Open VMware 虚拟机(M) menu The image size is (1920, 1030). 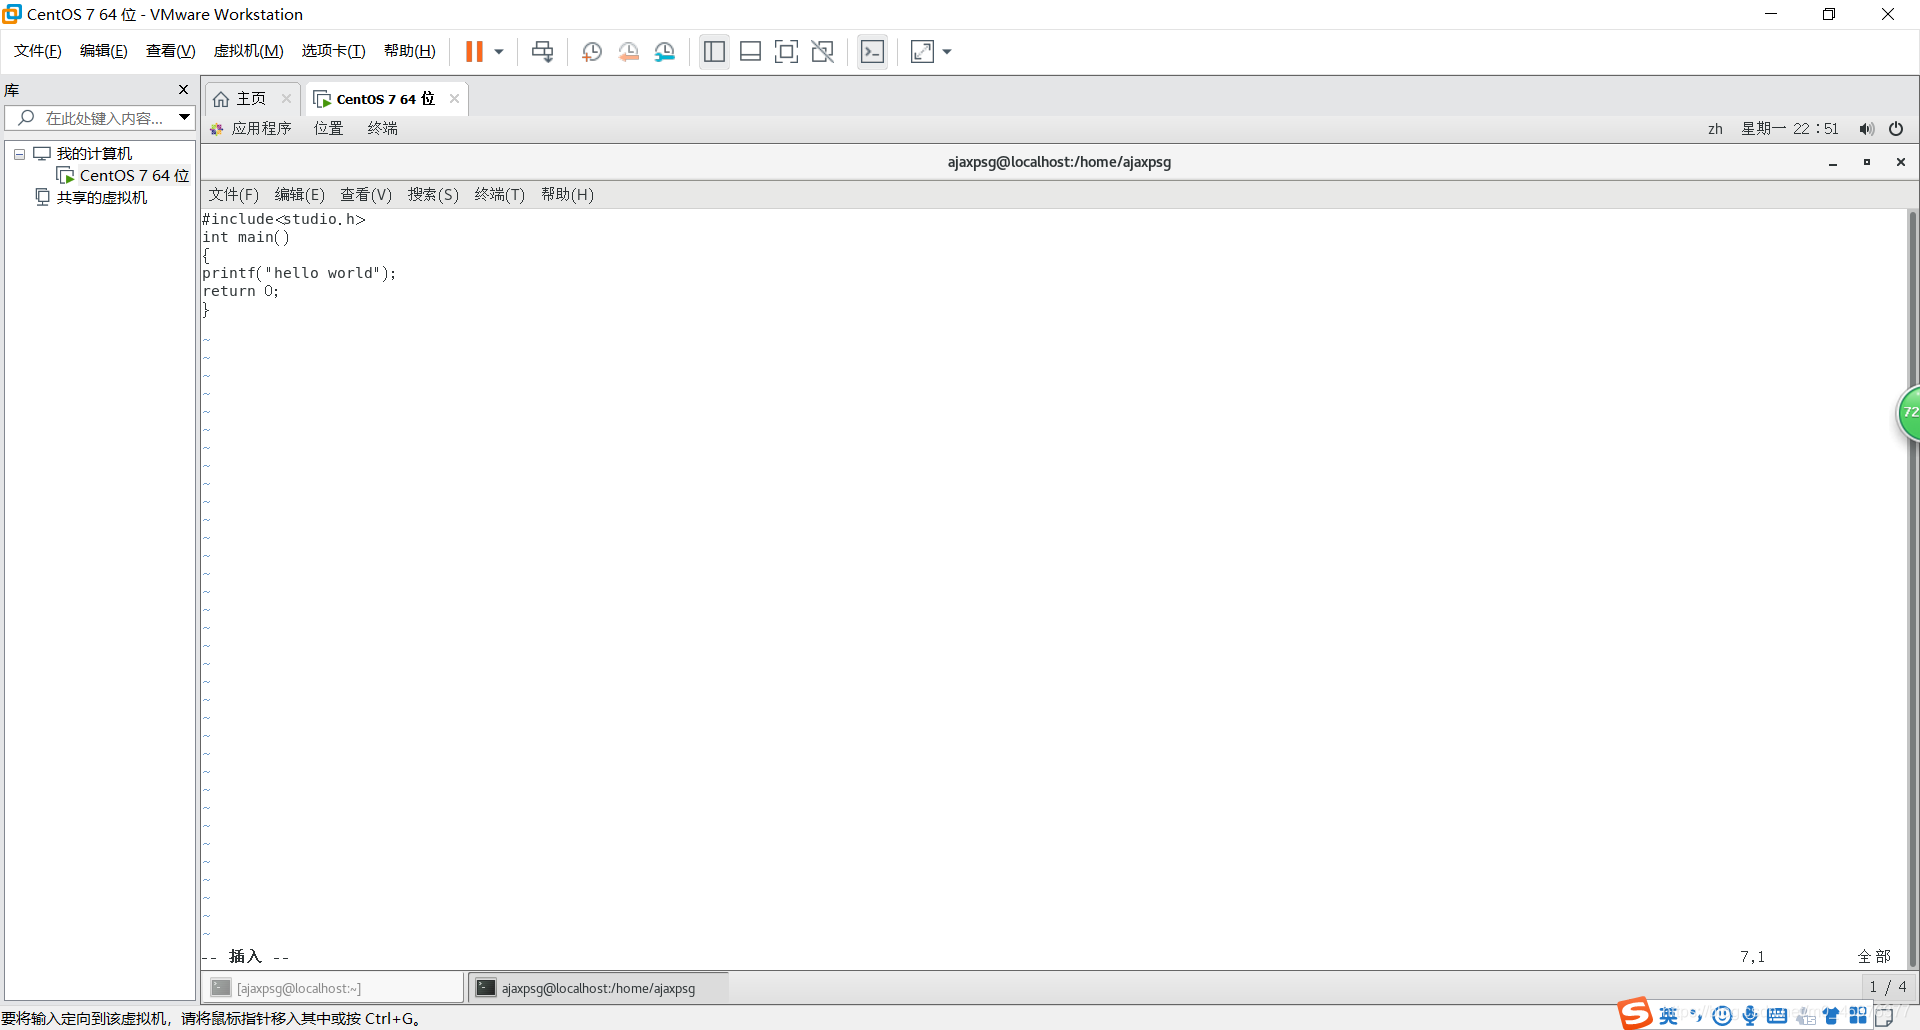pyautogui.click(x=249, y=51)
